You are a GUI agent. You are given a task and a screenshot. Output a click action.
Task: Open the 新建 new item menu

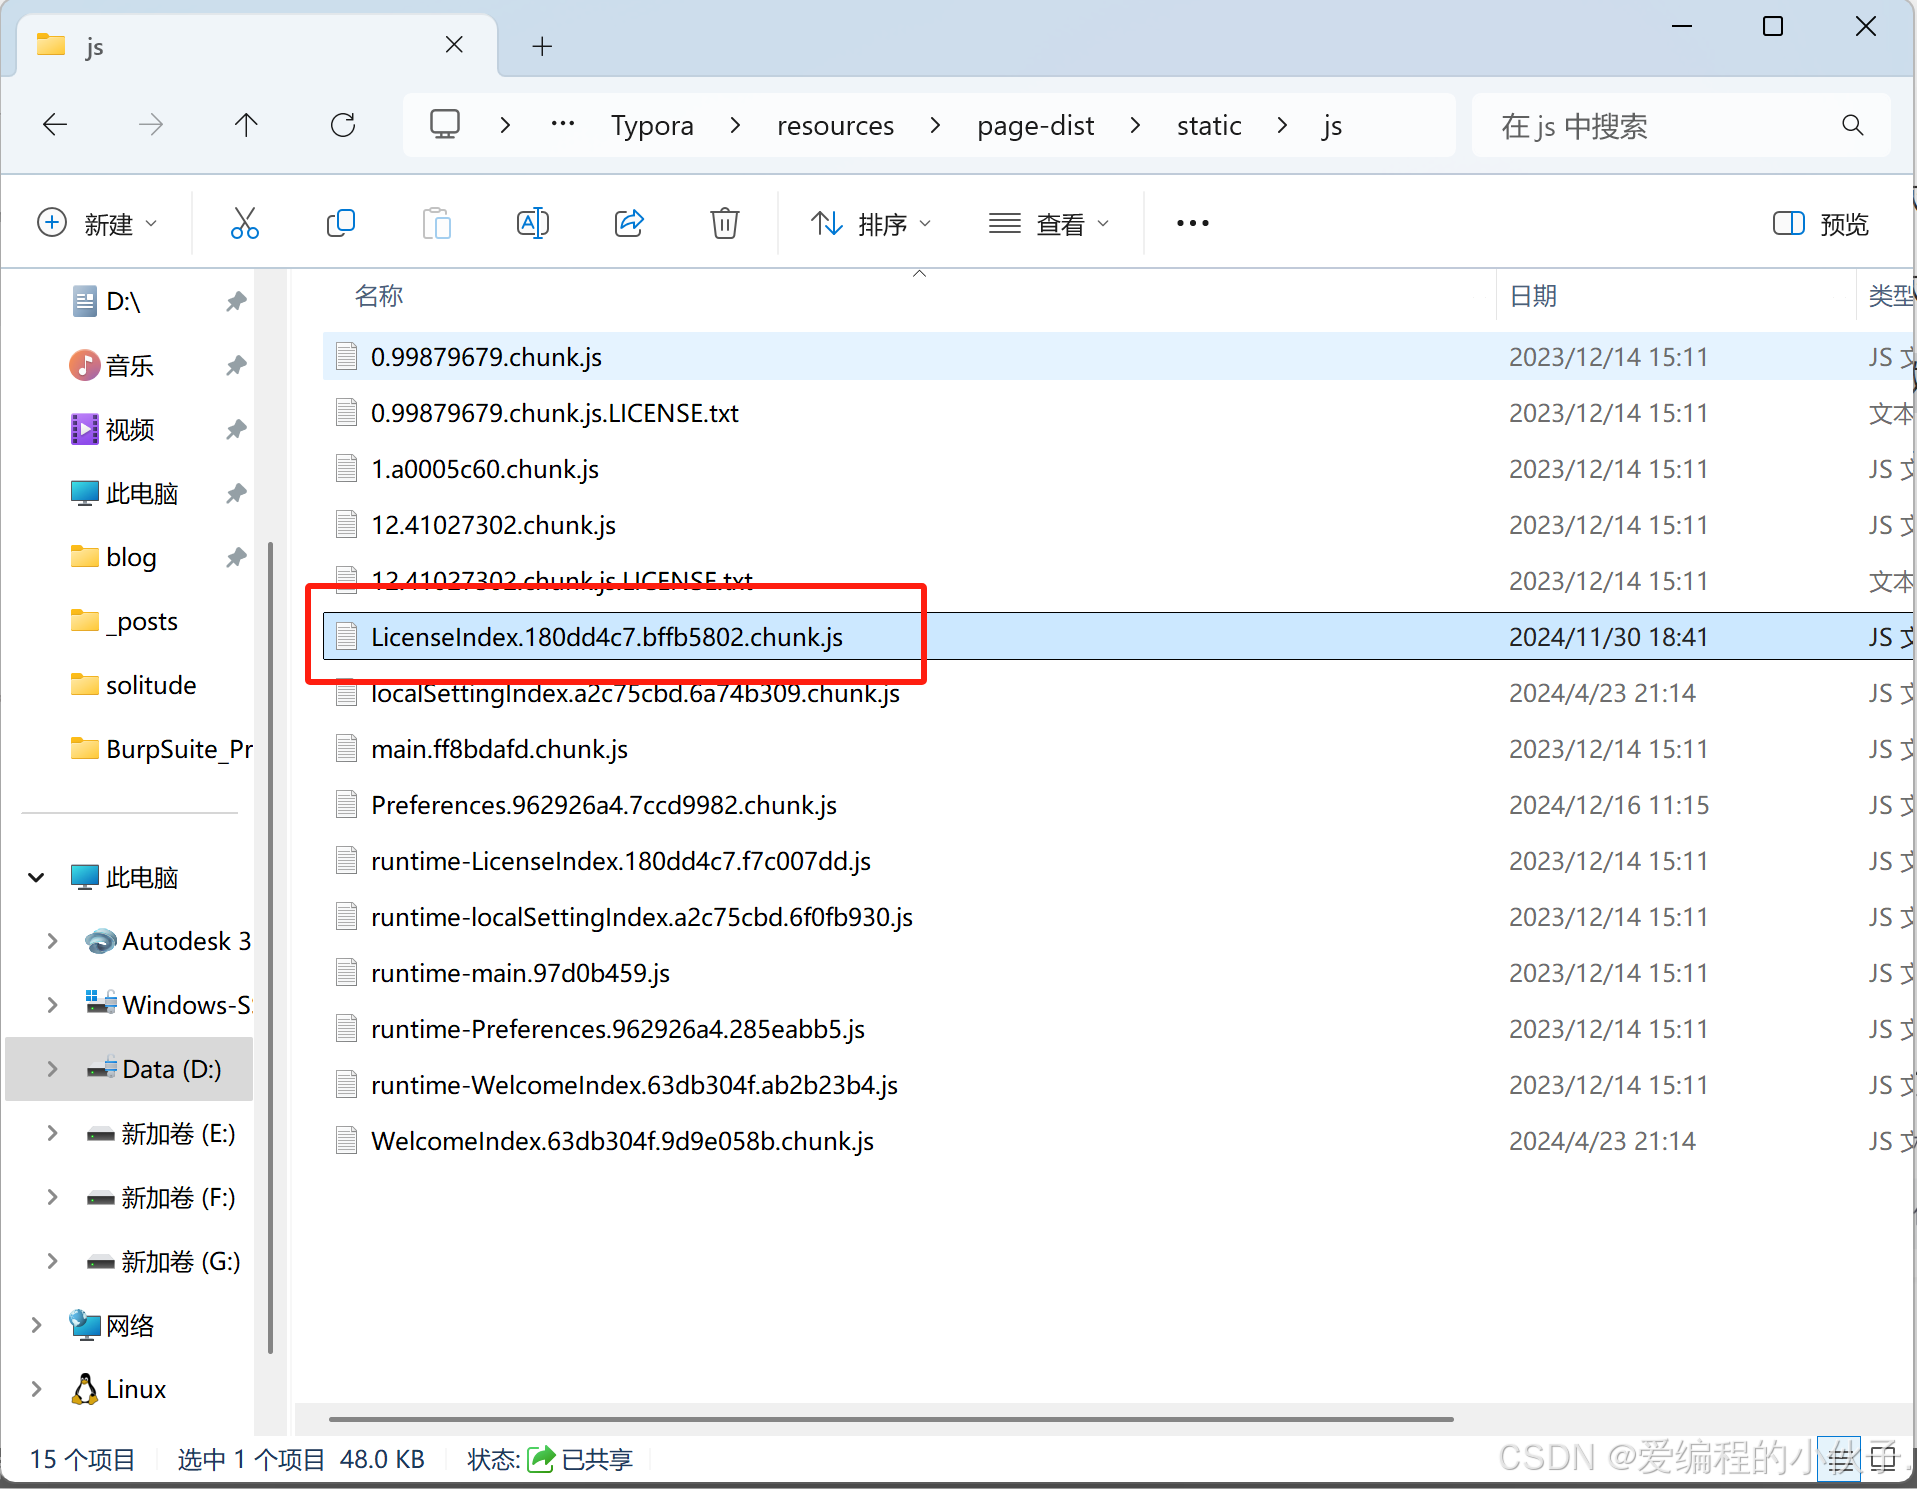[97, 224]
